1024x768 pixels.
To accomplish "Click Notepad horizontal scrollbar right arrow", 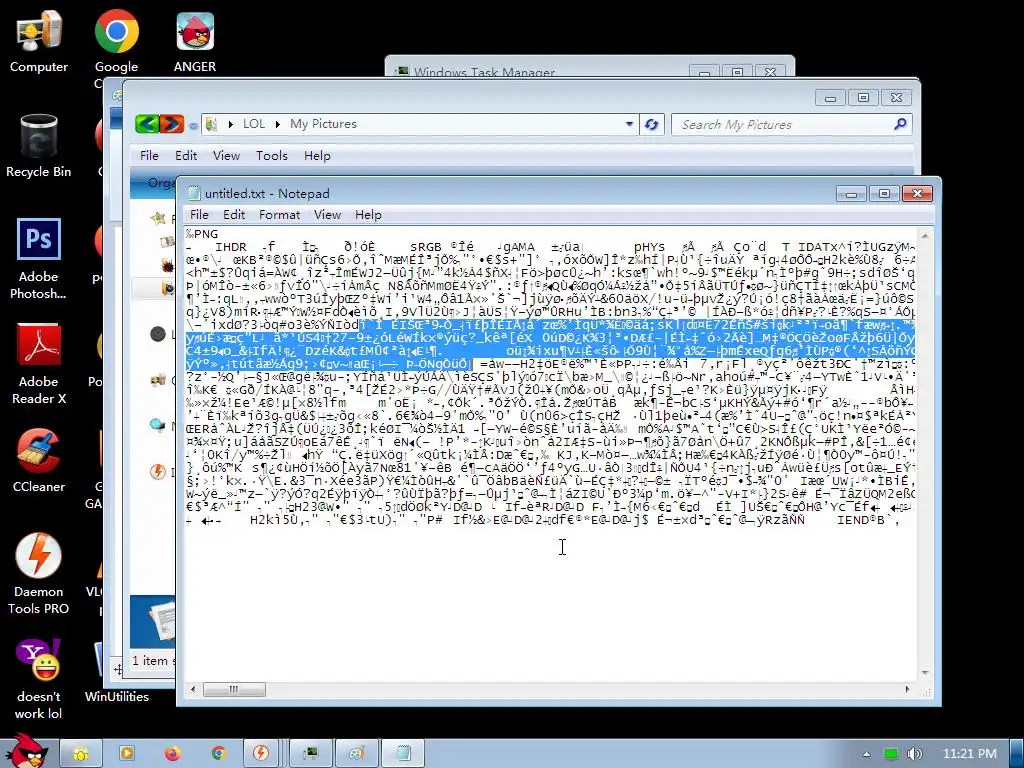I will [907, 690].
